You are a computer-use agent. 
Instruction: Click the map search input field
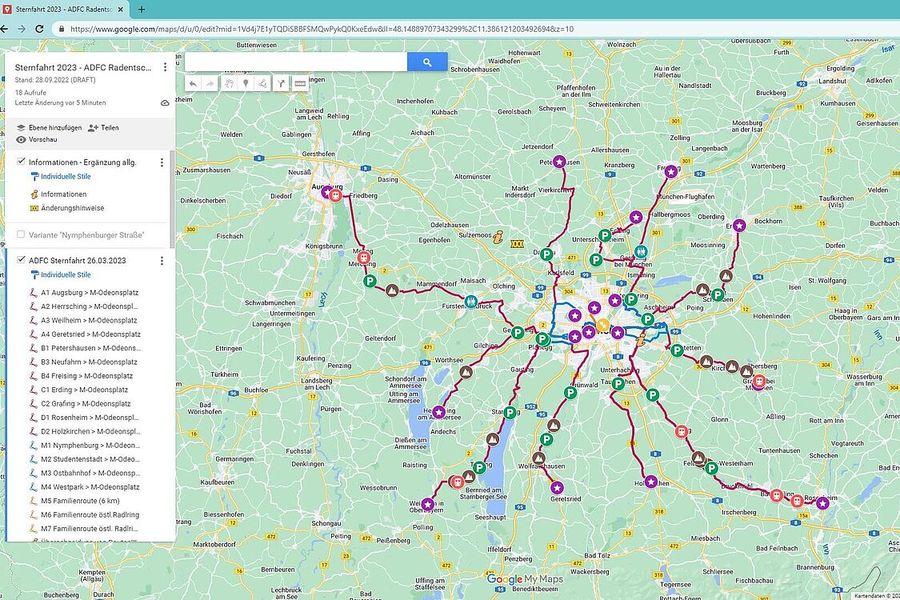(x=296, y=62)
